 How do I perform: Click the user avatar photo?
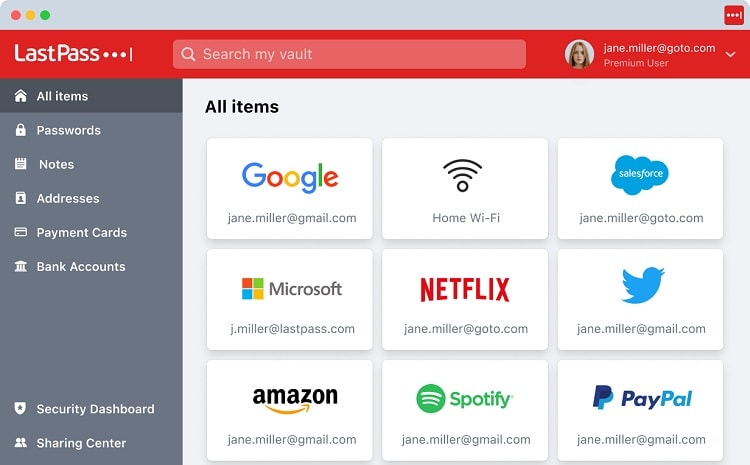[x=579, y=54]
